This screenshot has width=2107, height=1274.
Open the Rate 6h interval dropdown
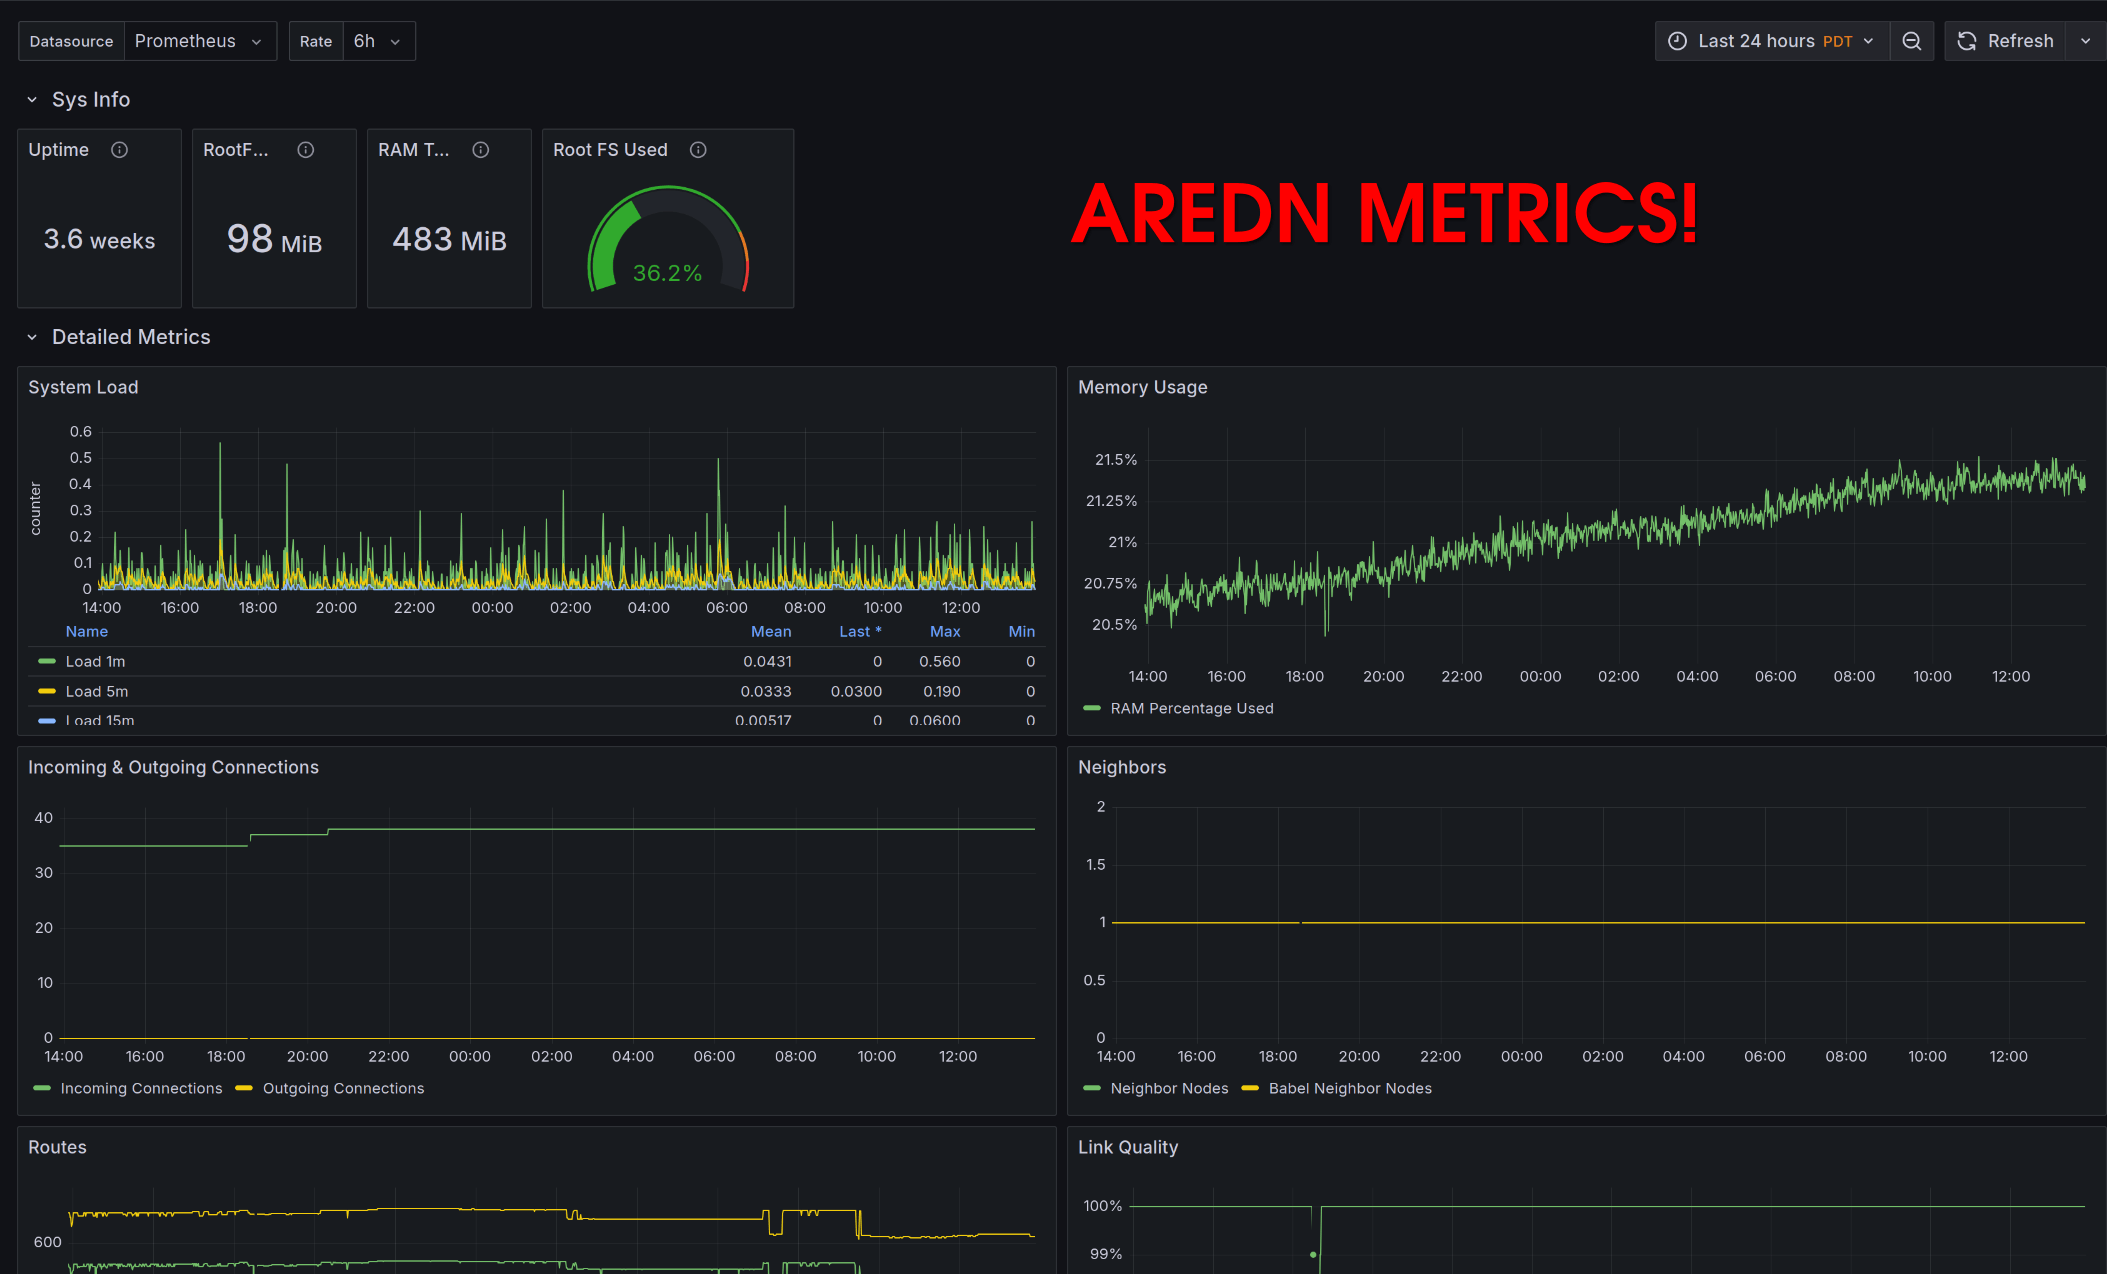(x=378, y=41)
